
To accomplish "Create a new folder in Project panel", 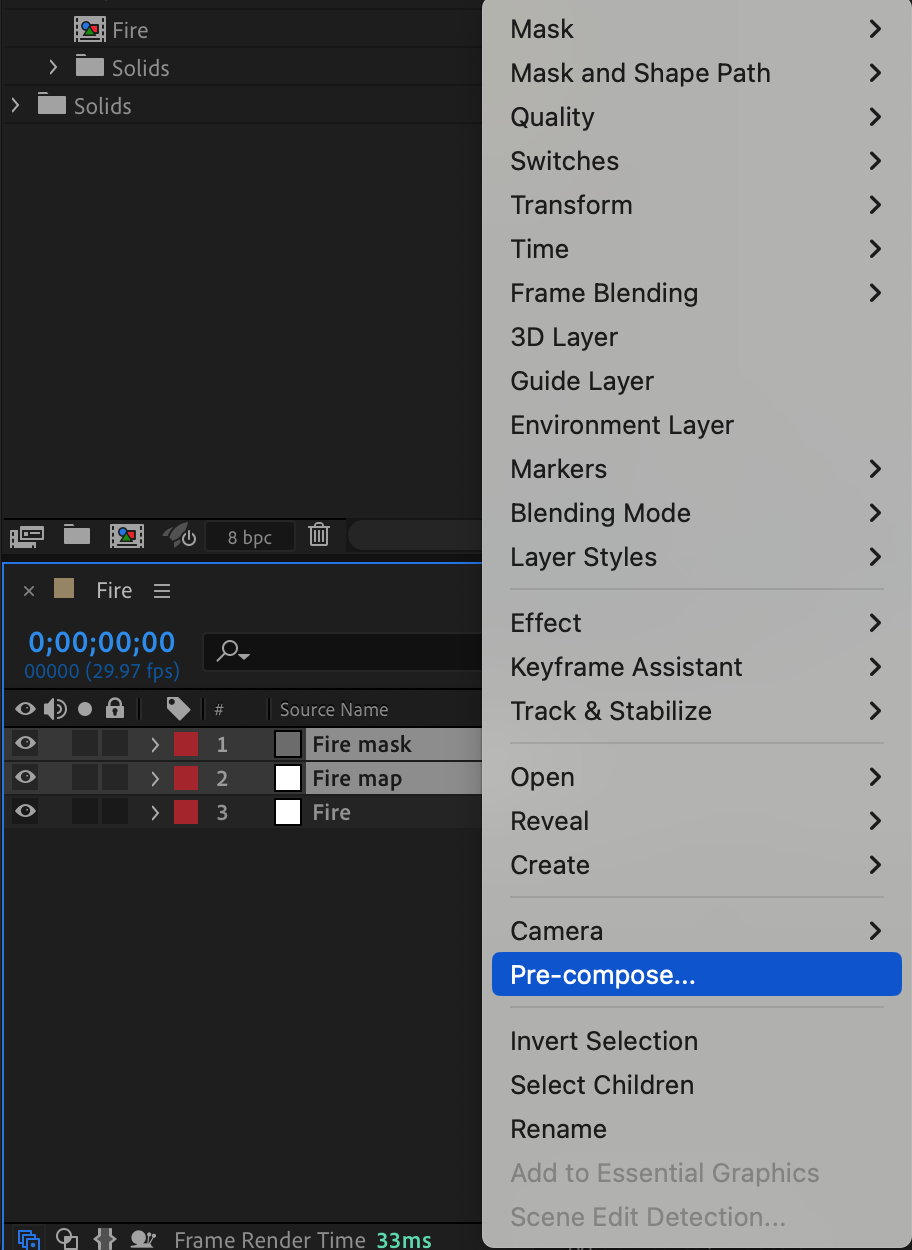I will click(x=77, y=536).
